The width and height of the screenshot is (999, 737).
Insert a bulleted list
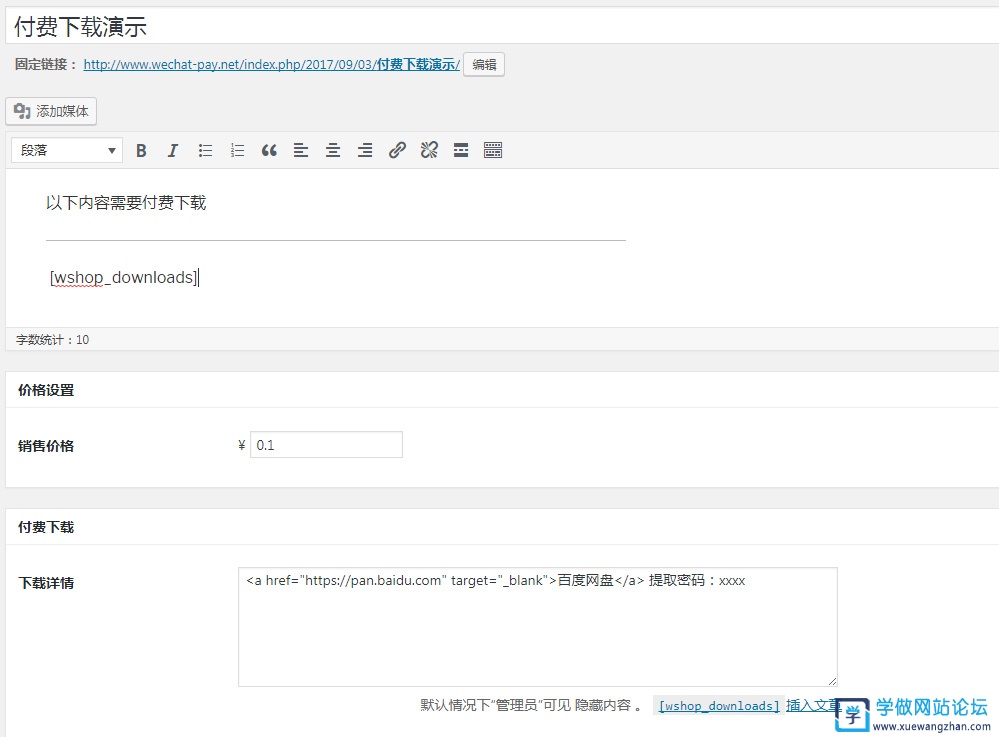pyautogui.click(x=205, y=150)
